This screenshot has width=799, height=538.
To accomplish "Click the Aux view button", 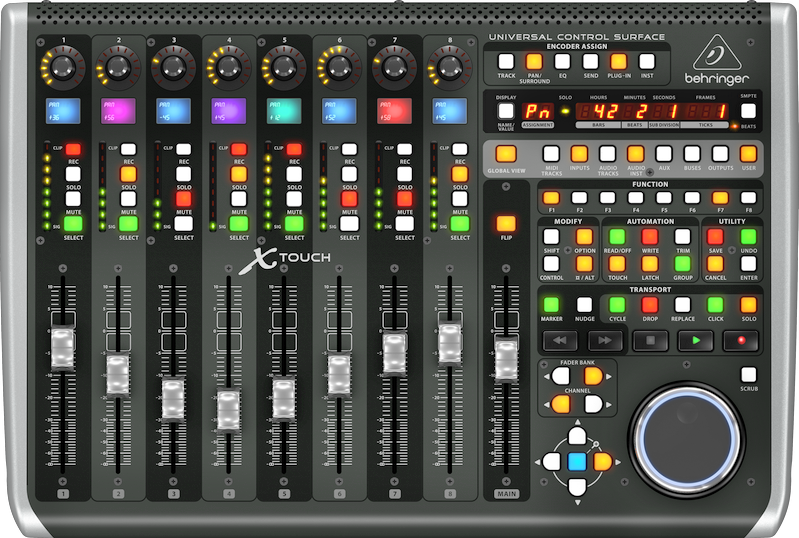I will tap(664, 154).
